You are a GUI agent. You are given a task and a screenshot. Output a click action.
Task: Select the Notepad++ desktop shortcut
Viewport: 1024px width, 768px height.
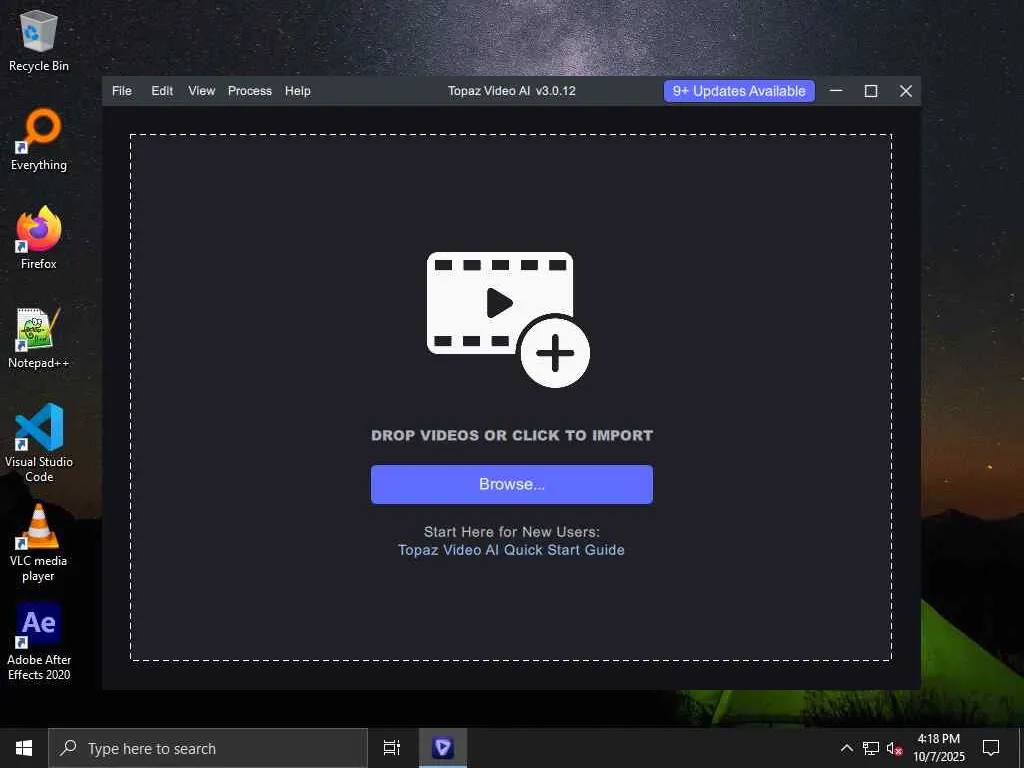click(x=39, y=338)
